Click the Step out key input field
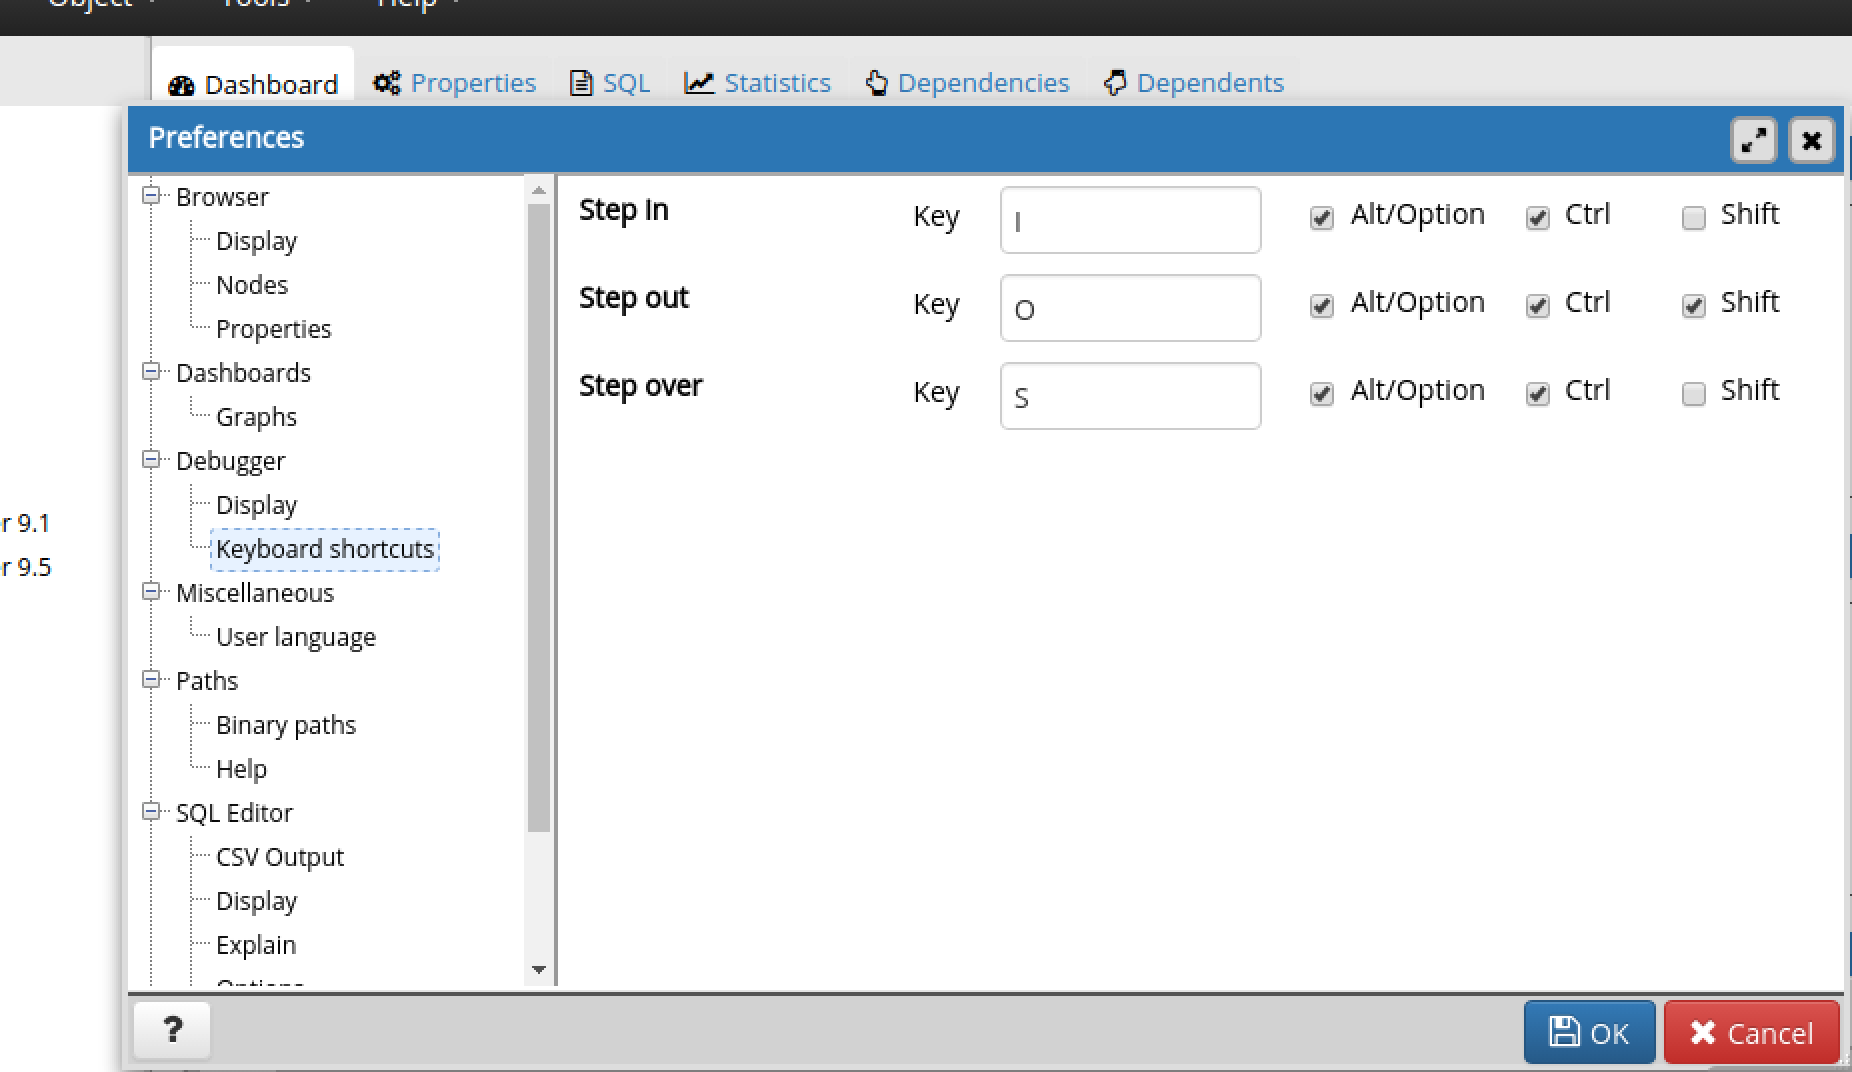 pos(1130,308)
